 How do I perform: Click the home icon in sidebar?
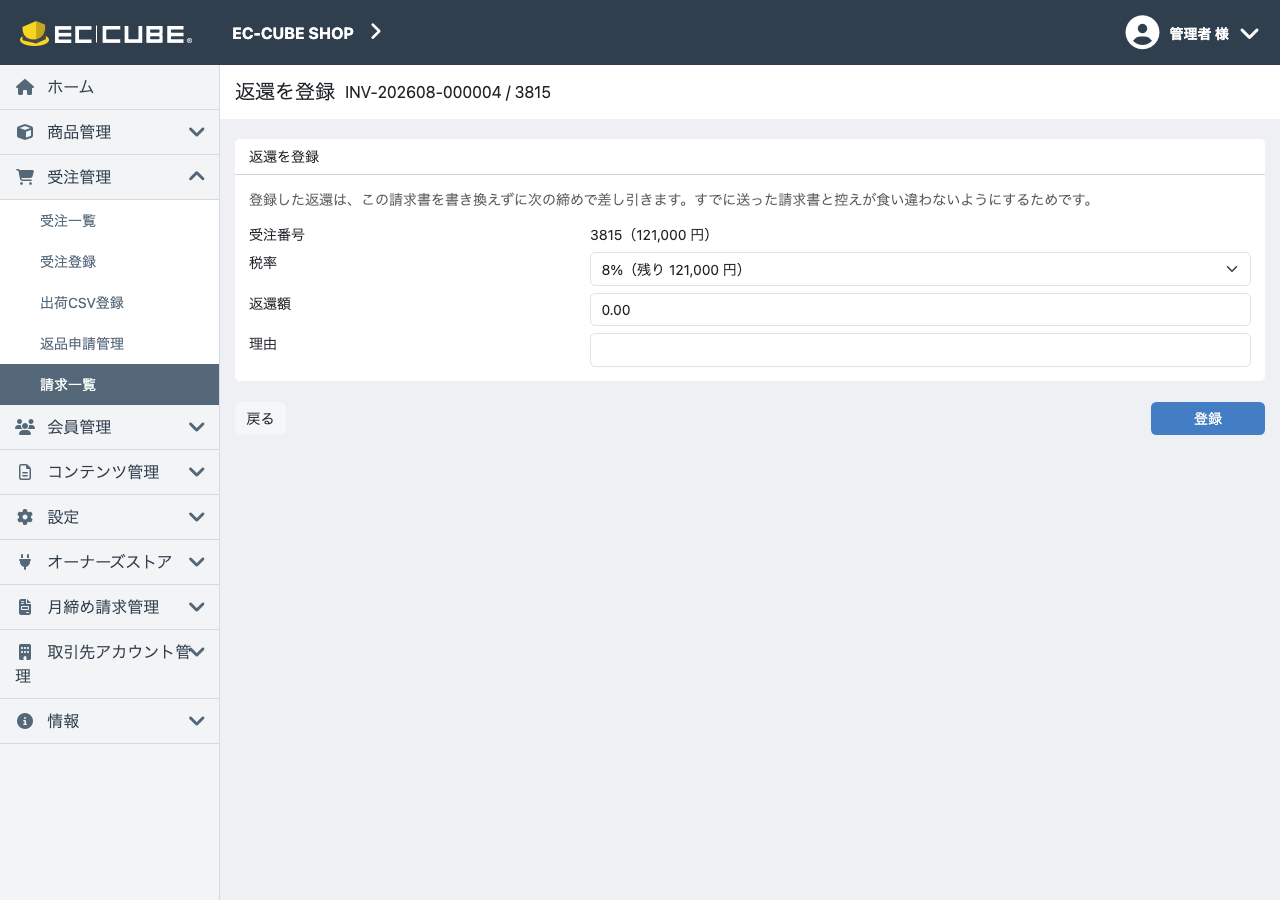pyautogui.click(x=25, y=87)
